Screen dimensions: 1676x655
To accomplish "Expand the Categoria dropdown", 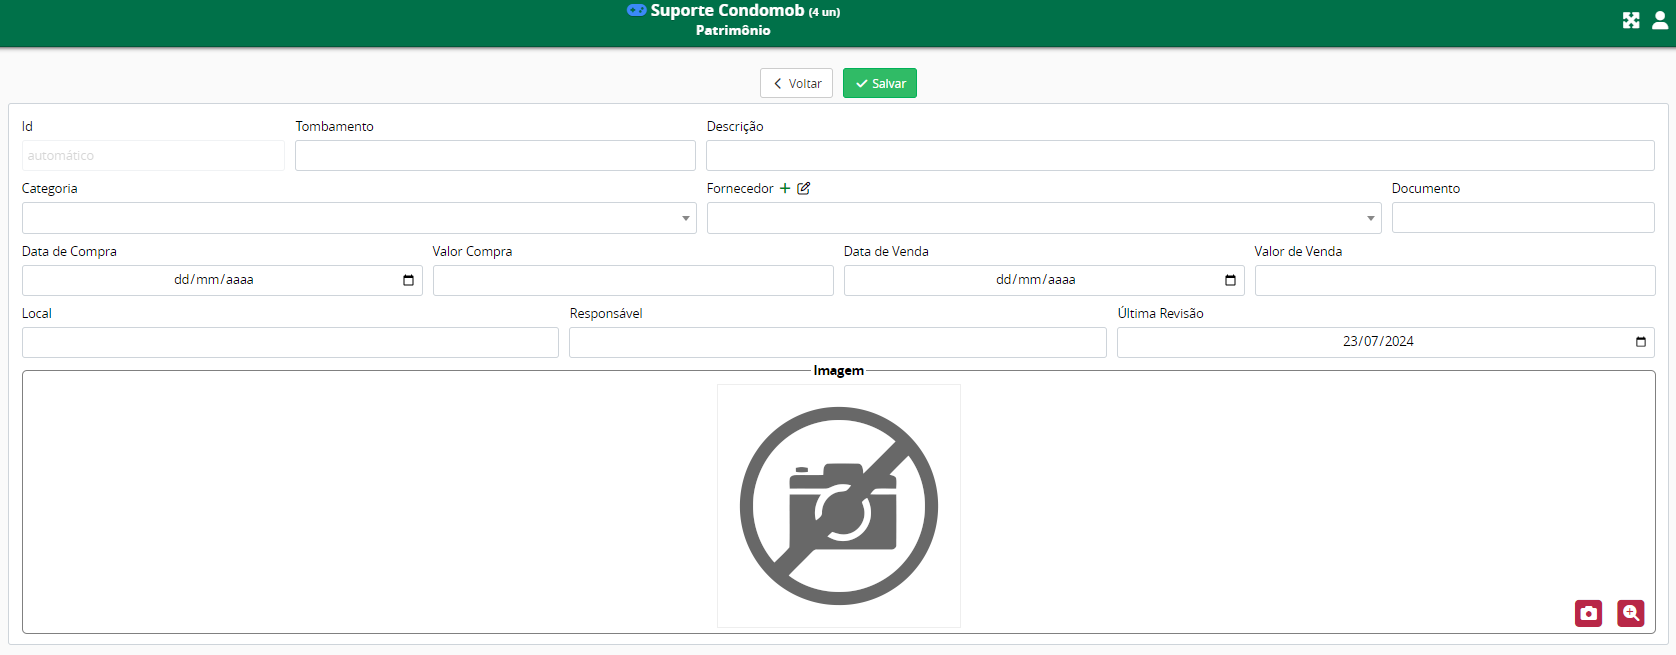I will [x=685, y=218].
